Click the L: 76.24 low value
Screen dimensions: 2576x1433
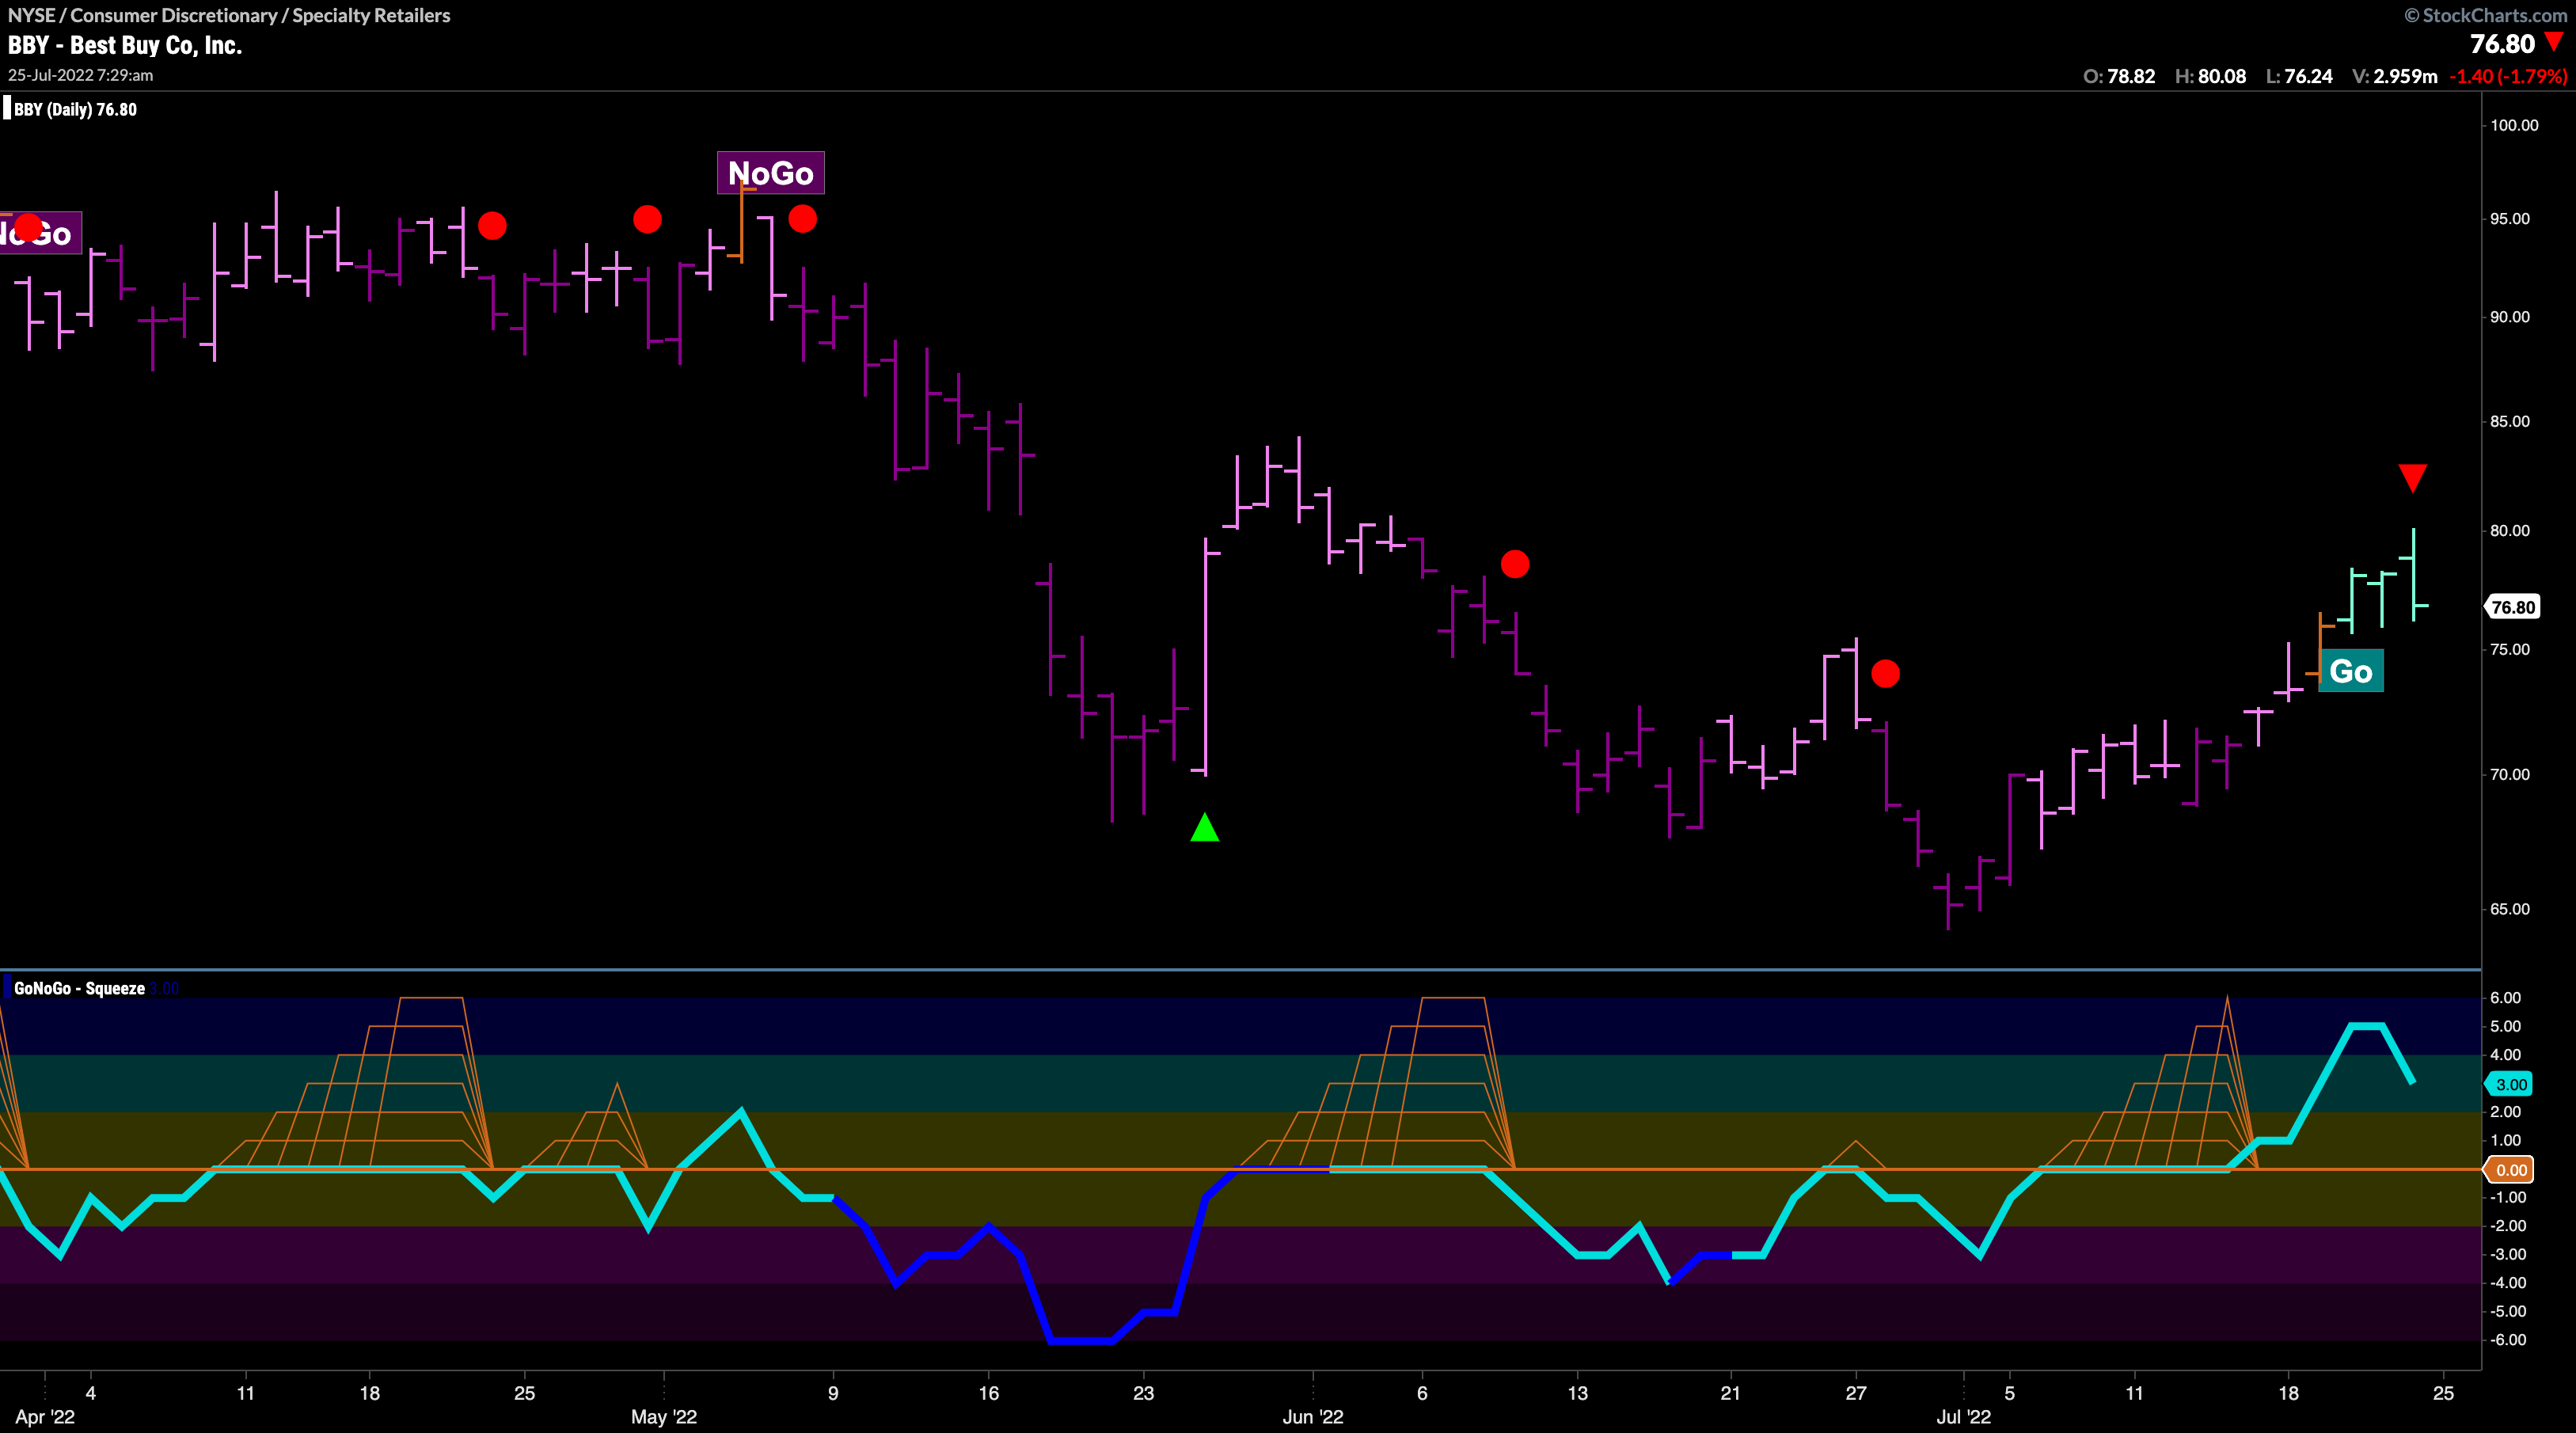pos(2299,76)
